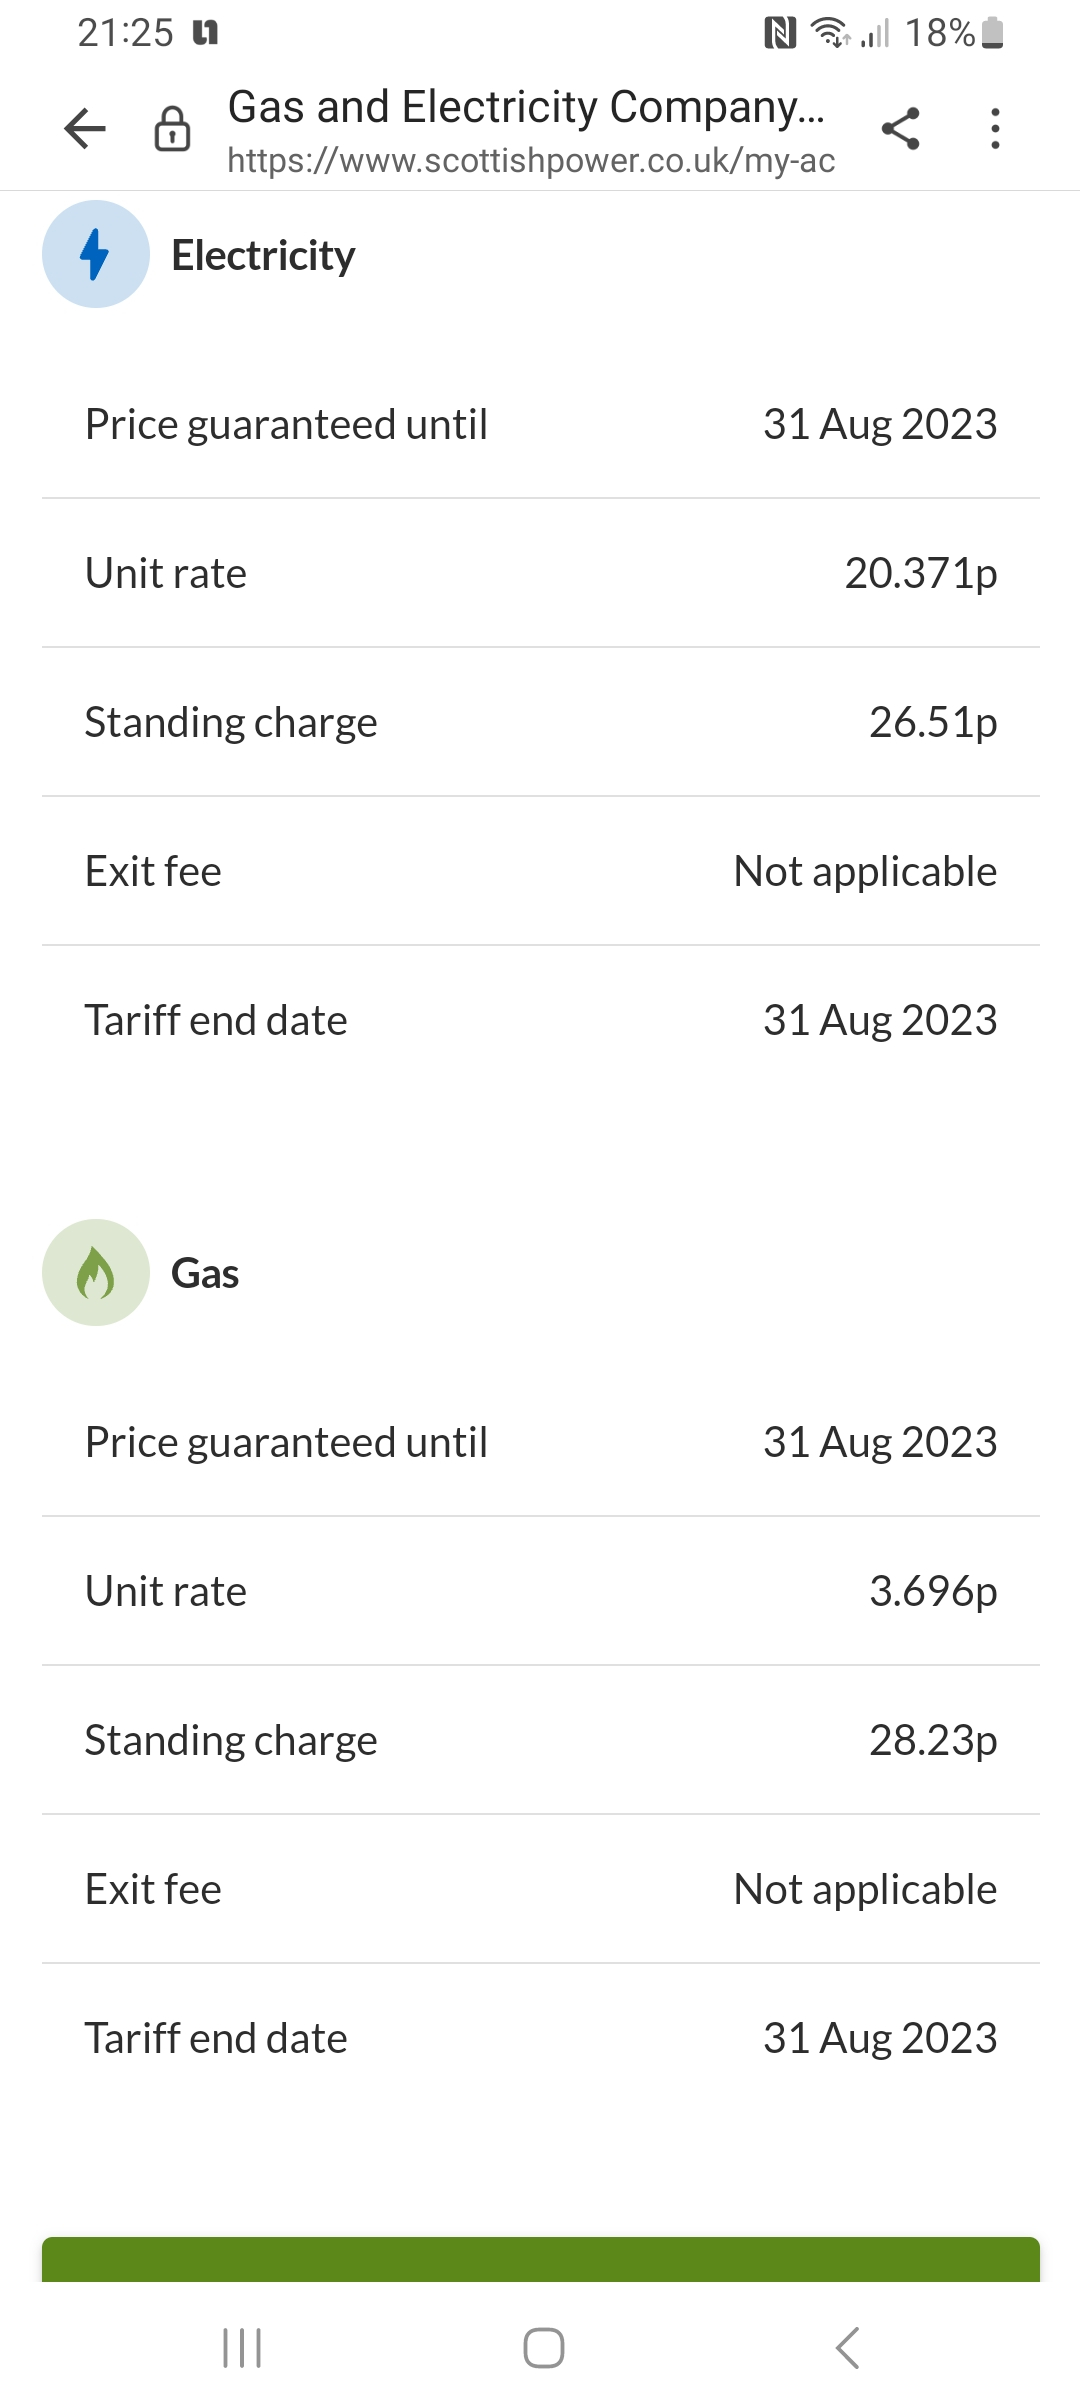
Task: Tap the battery indicator in status bar
Action: (x=992, y=33)
